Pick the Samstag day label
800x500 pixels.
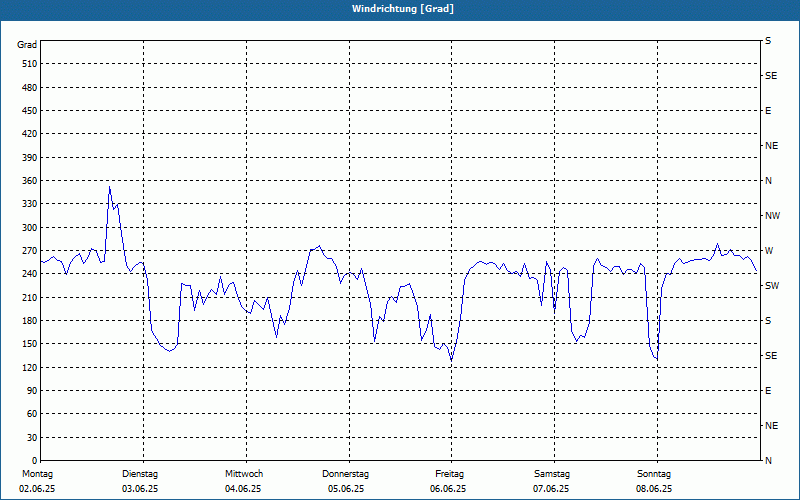552,474
